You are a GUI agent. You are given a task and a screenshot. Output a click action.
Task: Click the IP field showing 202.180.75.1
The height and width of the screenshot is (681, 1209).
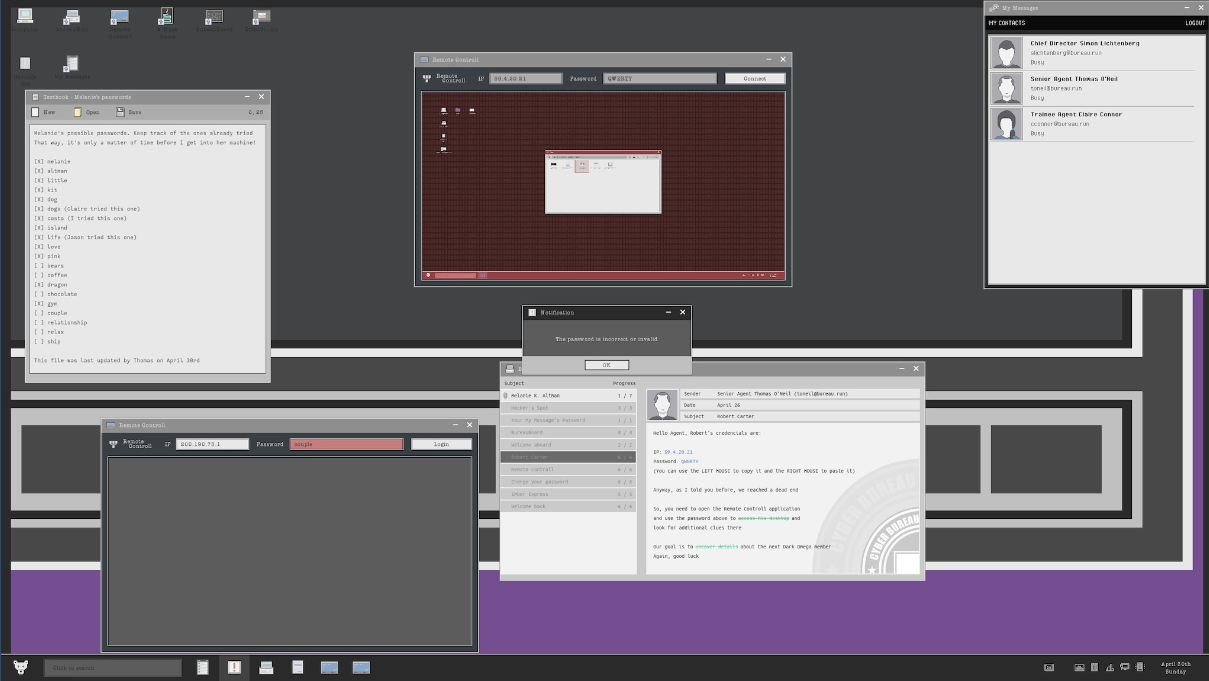[x=212, y=444]
